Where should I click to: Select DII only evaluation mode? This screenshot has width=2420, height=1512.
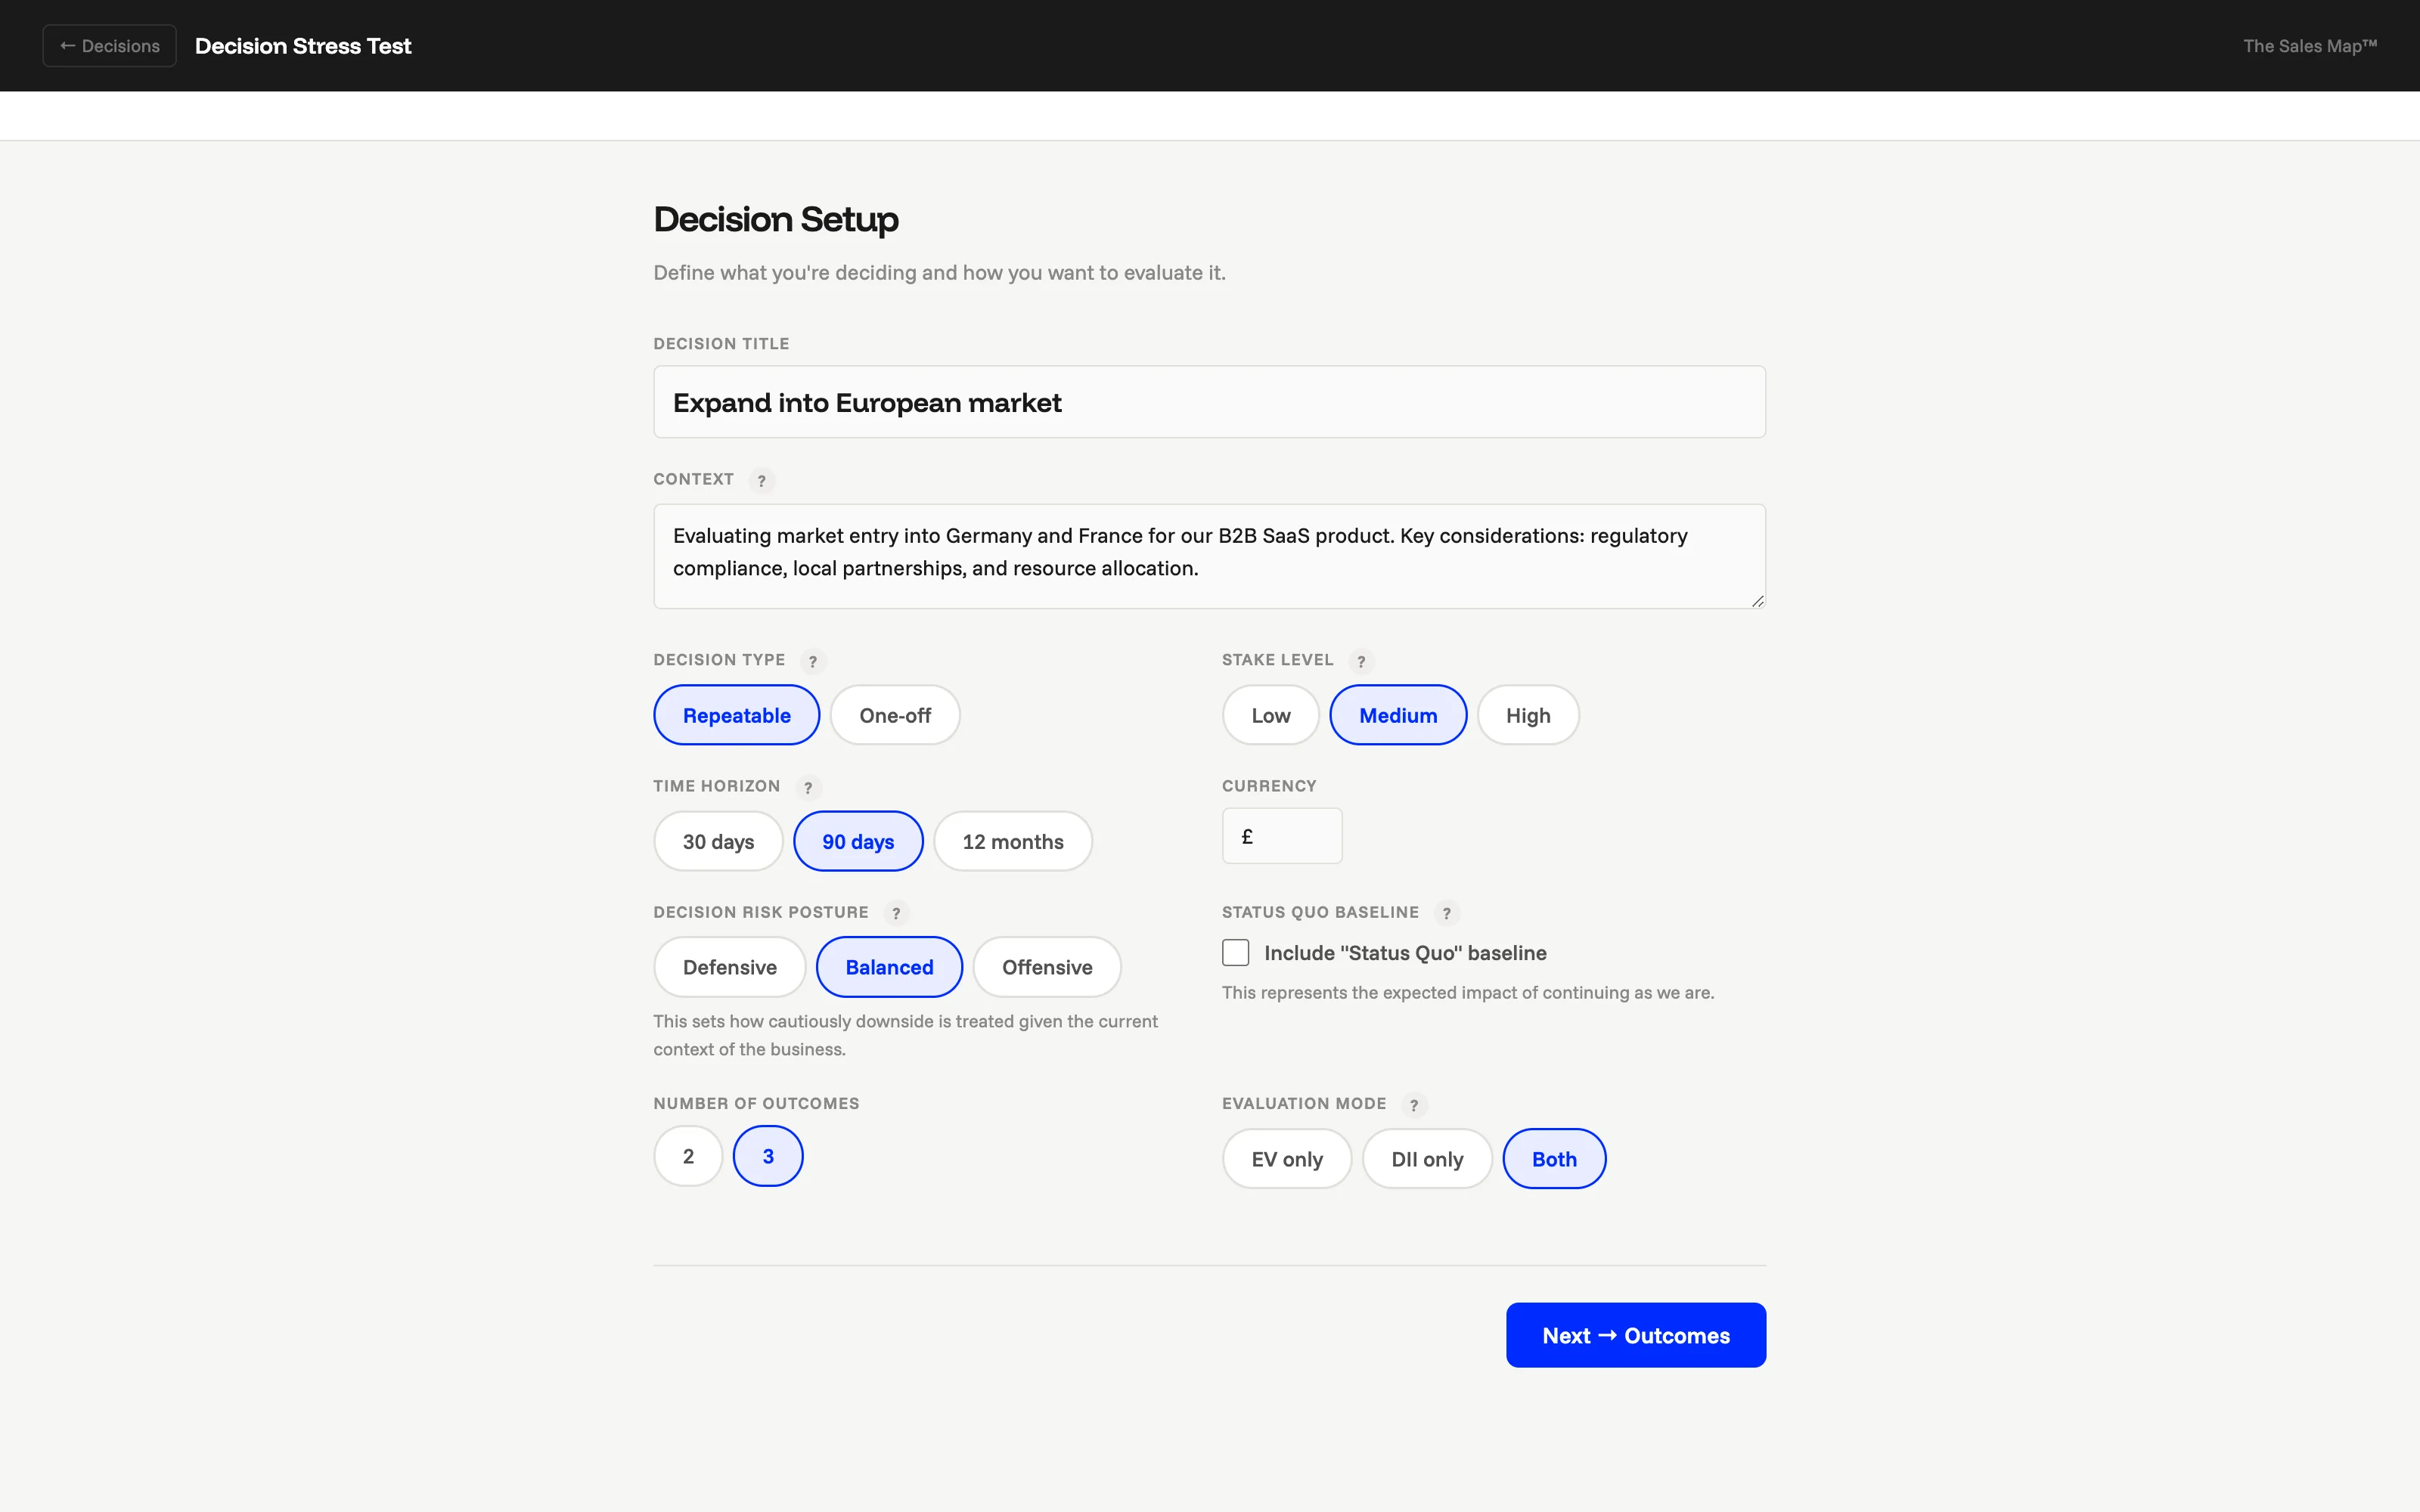tap(1427, 1158)
